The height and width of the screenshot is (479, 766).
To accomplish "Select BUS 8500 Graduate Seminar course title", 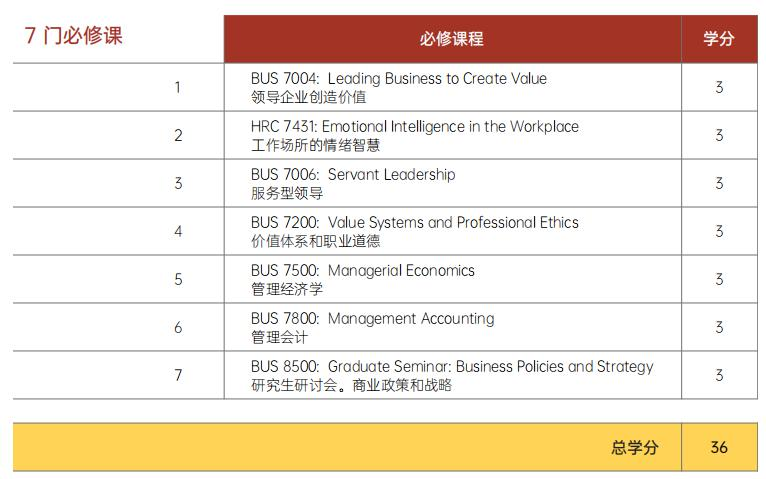I will click(x=452, y=366).
